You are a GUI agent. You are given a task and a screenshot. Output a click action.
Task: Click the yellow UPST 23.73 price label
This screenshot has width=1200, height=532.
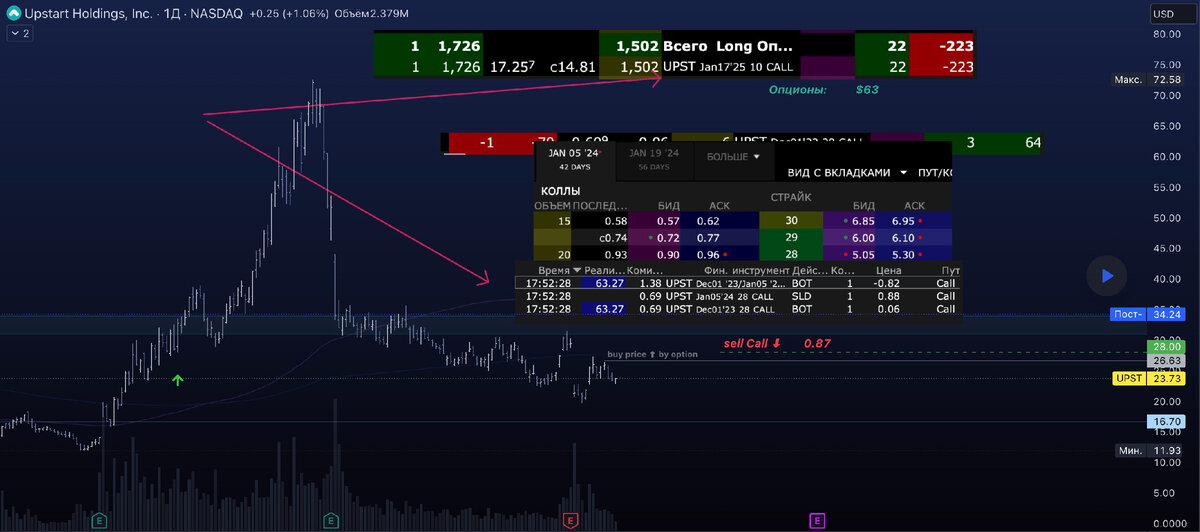[x=1148, y=379]
